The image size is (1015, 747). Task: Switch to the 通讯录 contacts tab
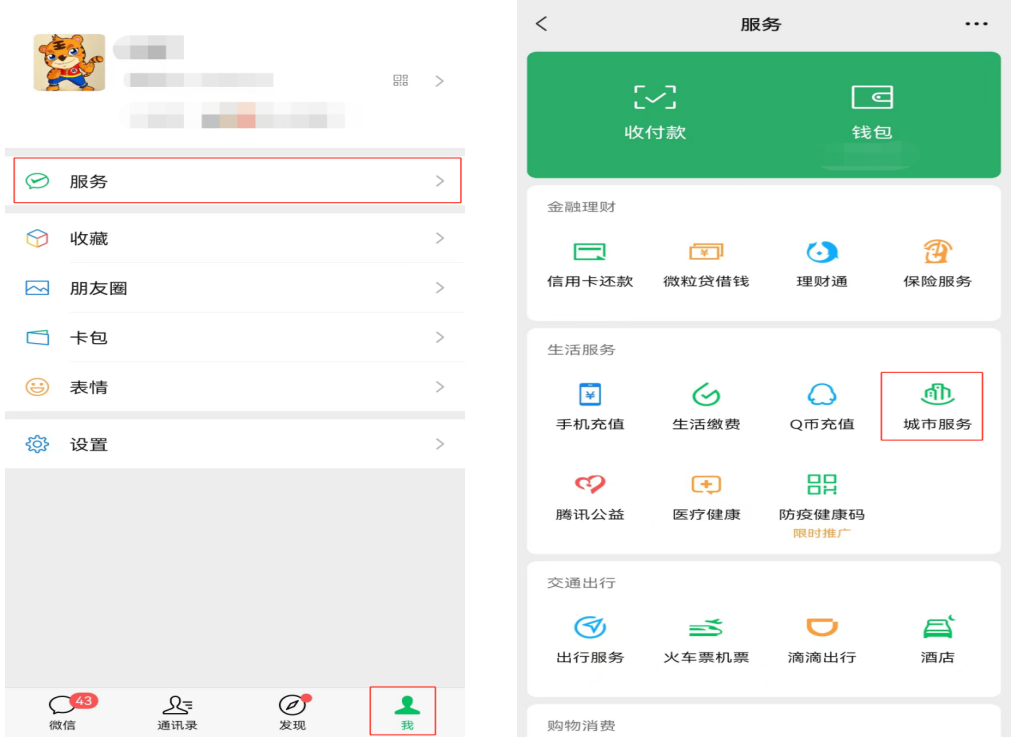[x=177, y=712]
